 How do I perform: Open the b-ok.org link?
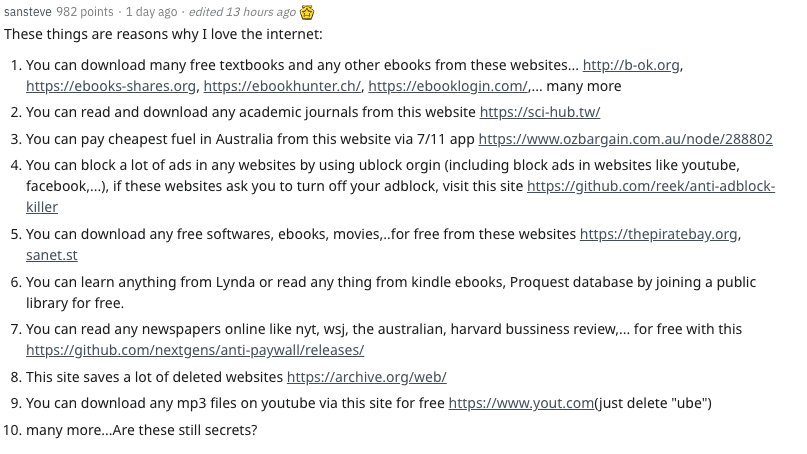[x=631, y=65]
